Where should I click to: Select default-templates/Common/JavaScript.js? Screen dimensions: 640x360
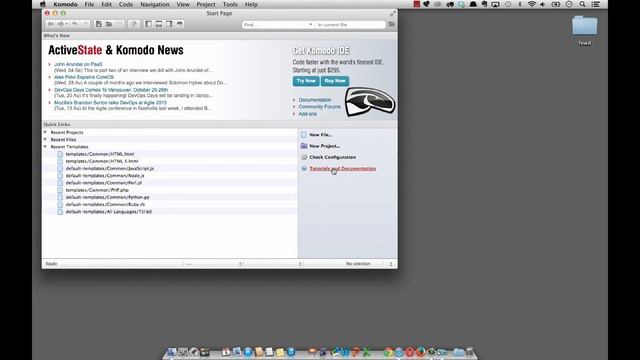110,168
